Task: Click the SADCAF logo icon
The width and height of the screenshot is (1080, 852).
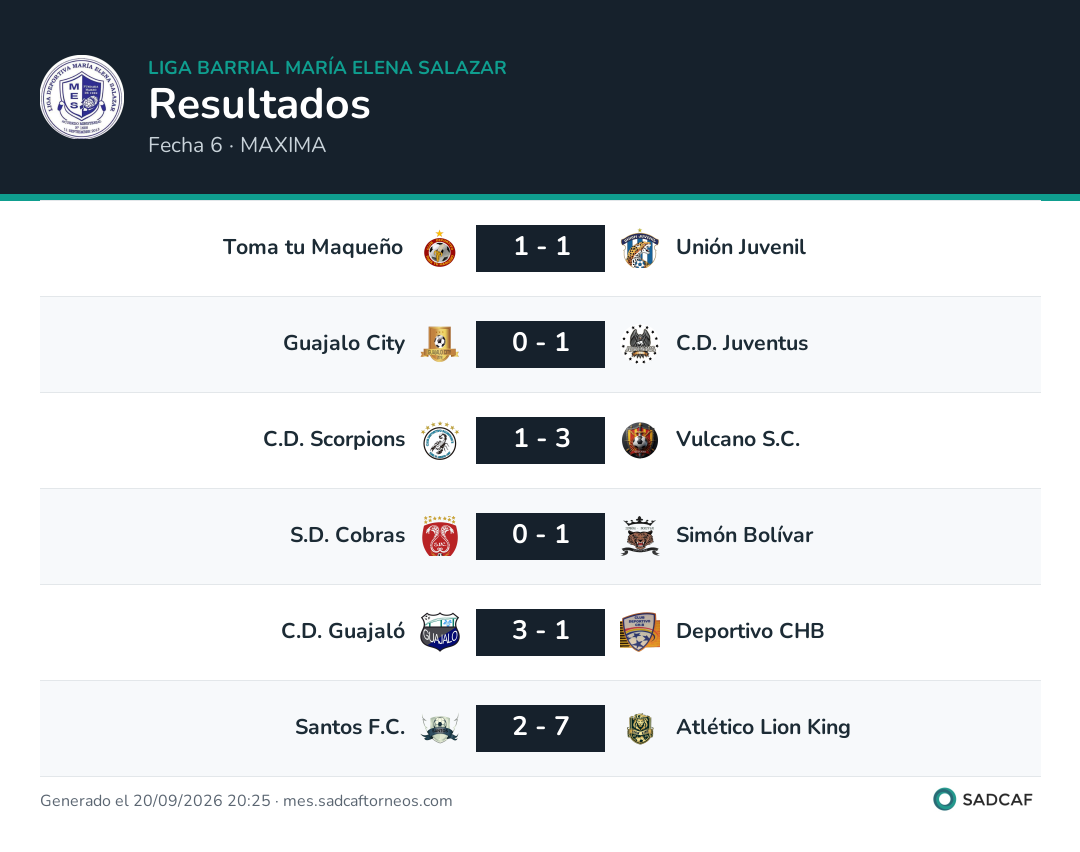Action: [944, 799]
